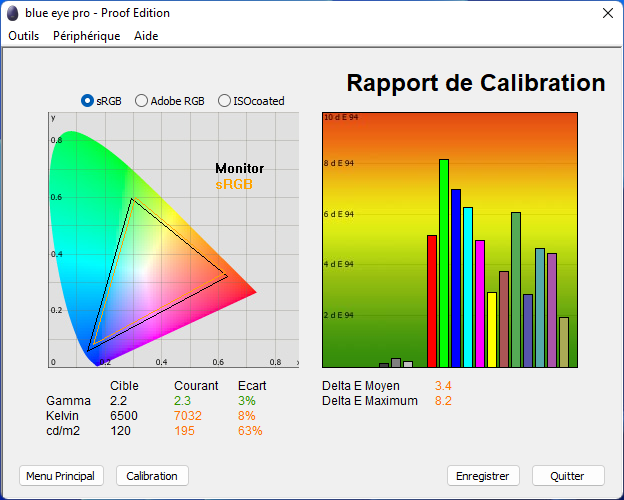Switch to the ISOcoated radio option
624x500 pixels.
tap(225, 101)
